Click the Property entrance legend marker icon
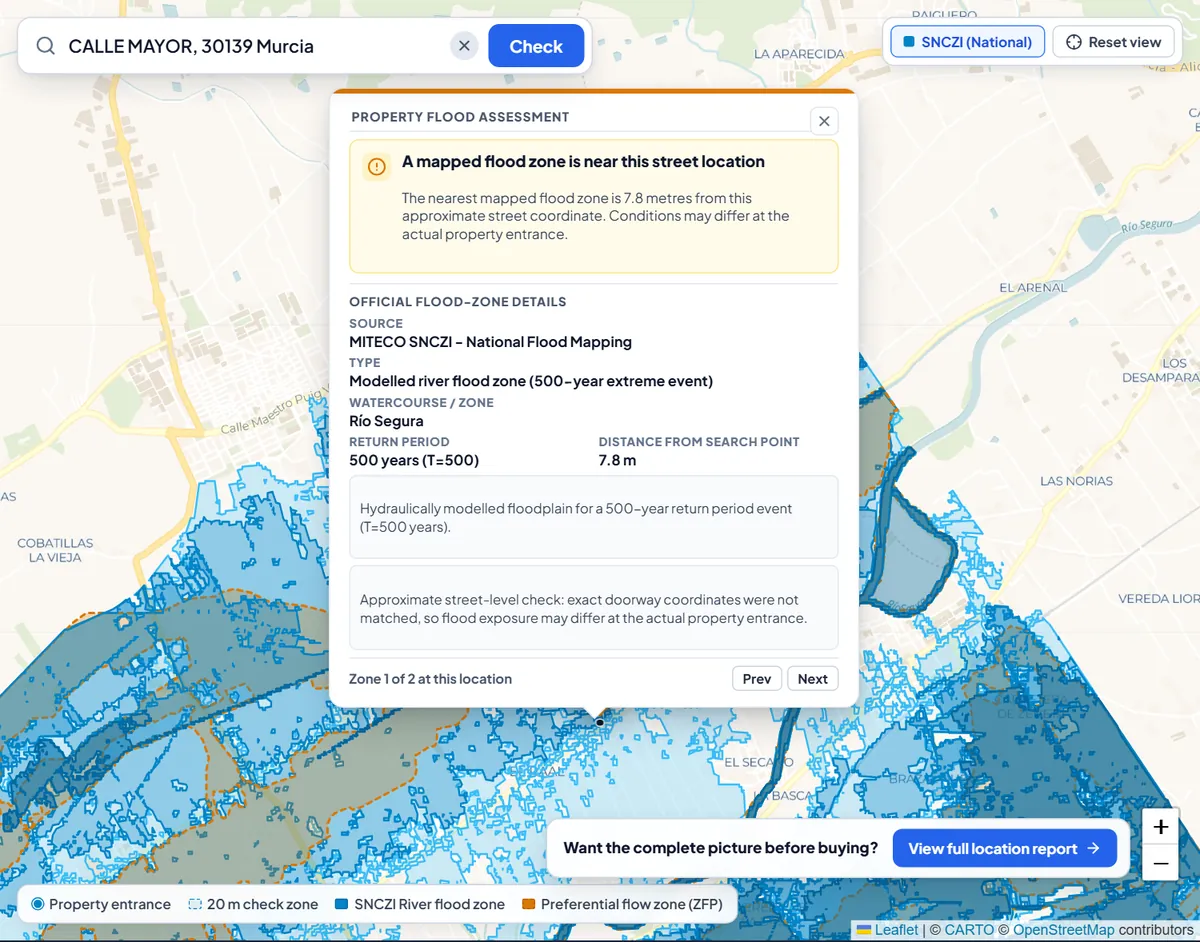Viewport: 1200px width, 942px height. click(x=38, y=904)
